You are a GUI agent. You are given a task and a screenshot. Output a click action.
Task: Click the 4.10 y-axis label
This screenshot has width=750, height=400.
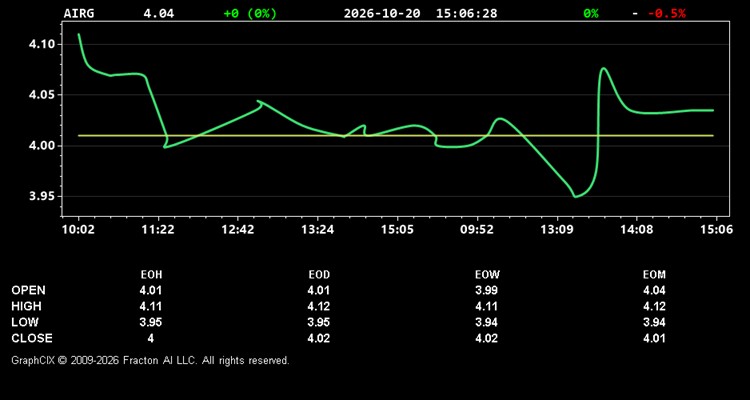coord(42,44)
